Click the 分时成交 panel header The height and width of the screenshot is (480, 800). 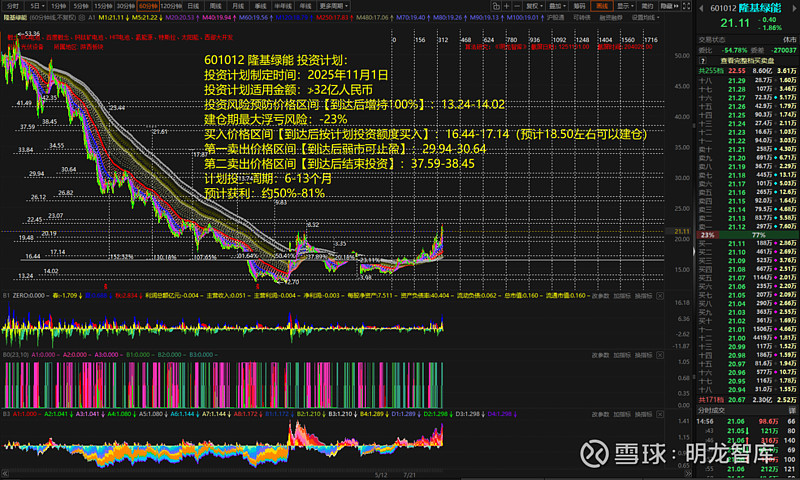pos(709,410)
